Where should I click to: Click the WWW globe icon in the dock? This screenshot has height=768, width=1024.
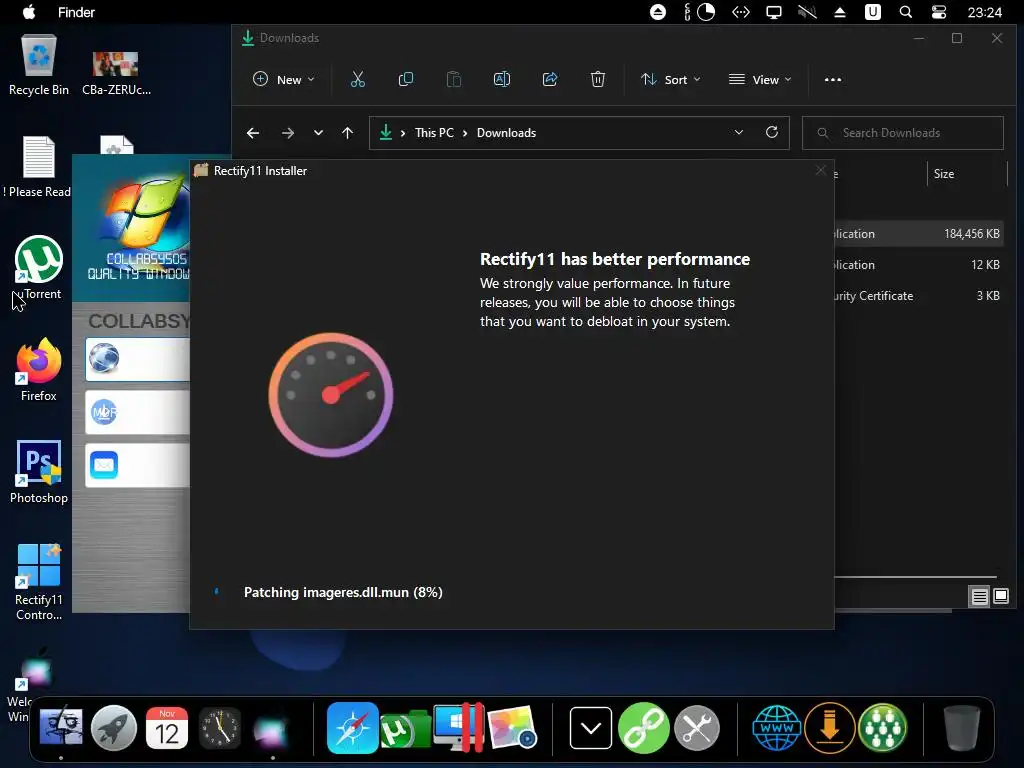coord(776,728)
